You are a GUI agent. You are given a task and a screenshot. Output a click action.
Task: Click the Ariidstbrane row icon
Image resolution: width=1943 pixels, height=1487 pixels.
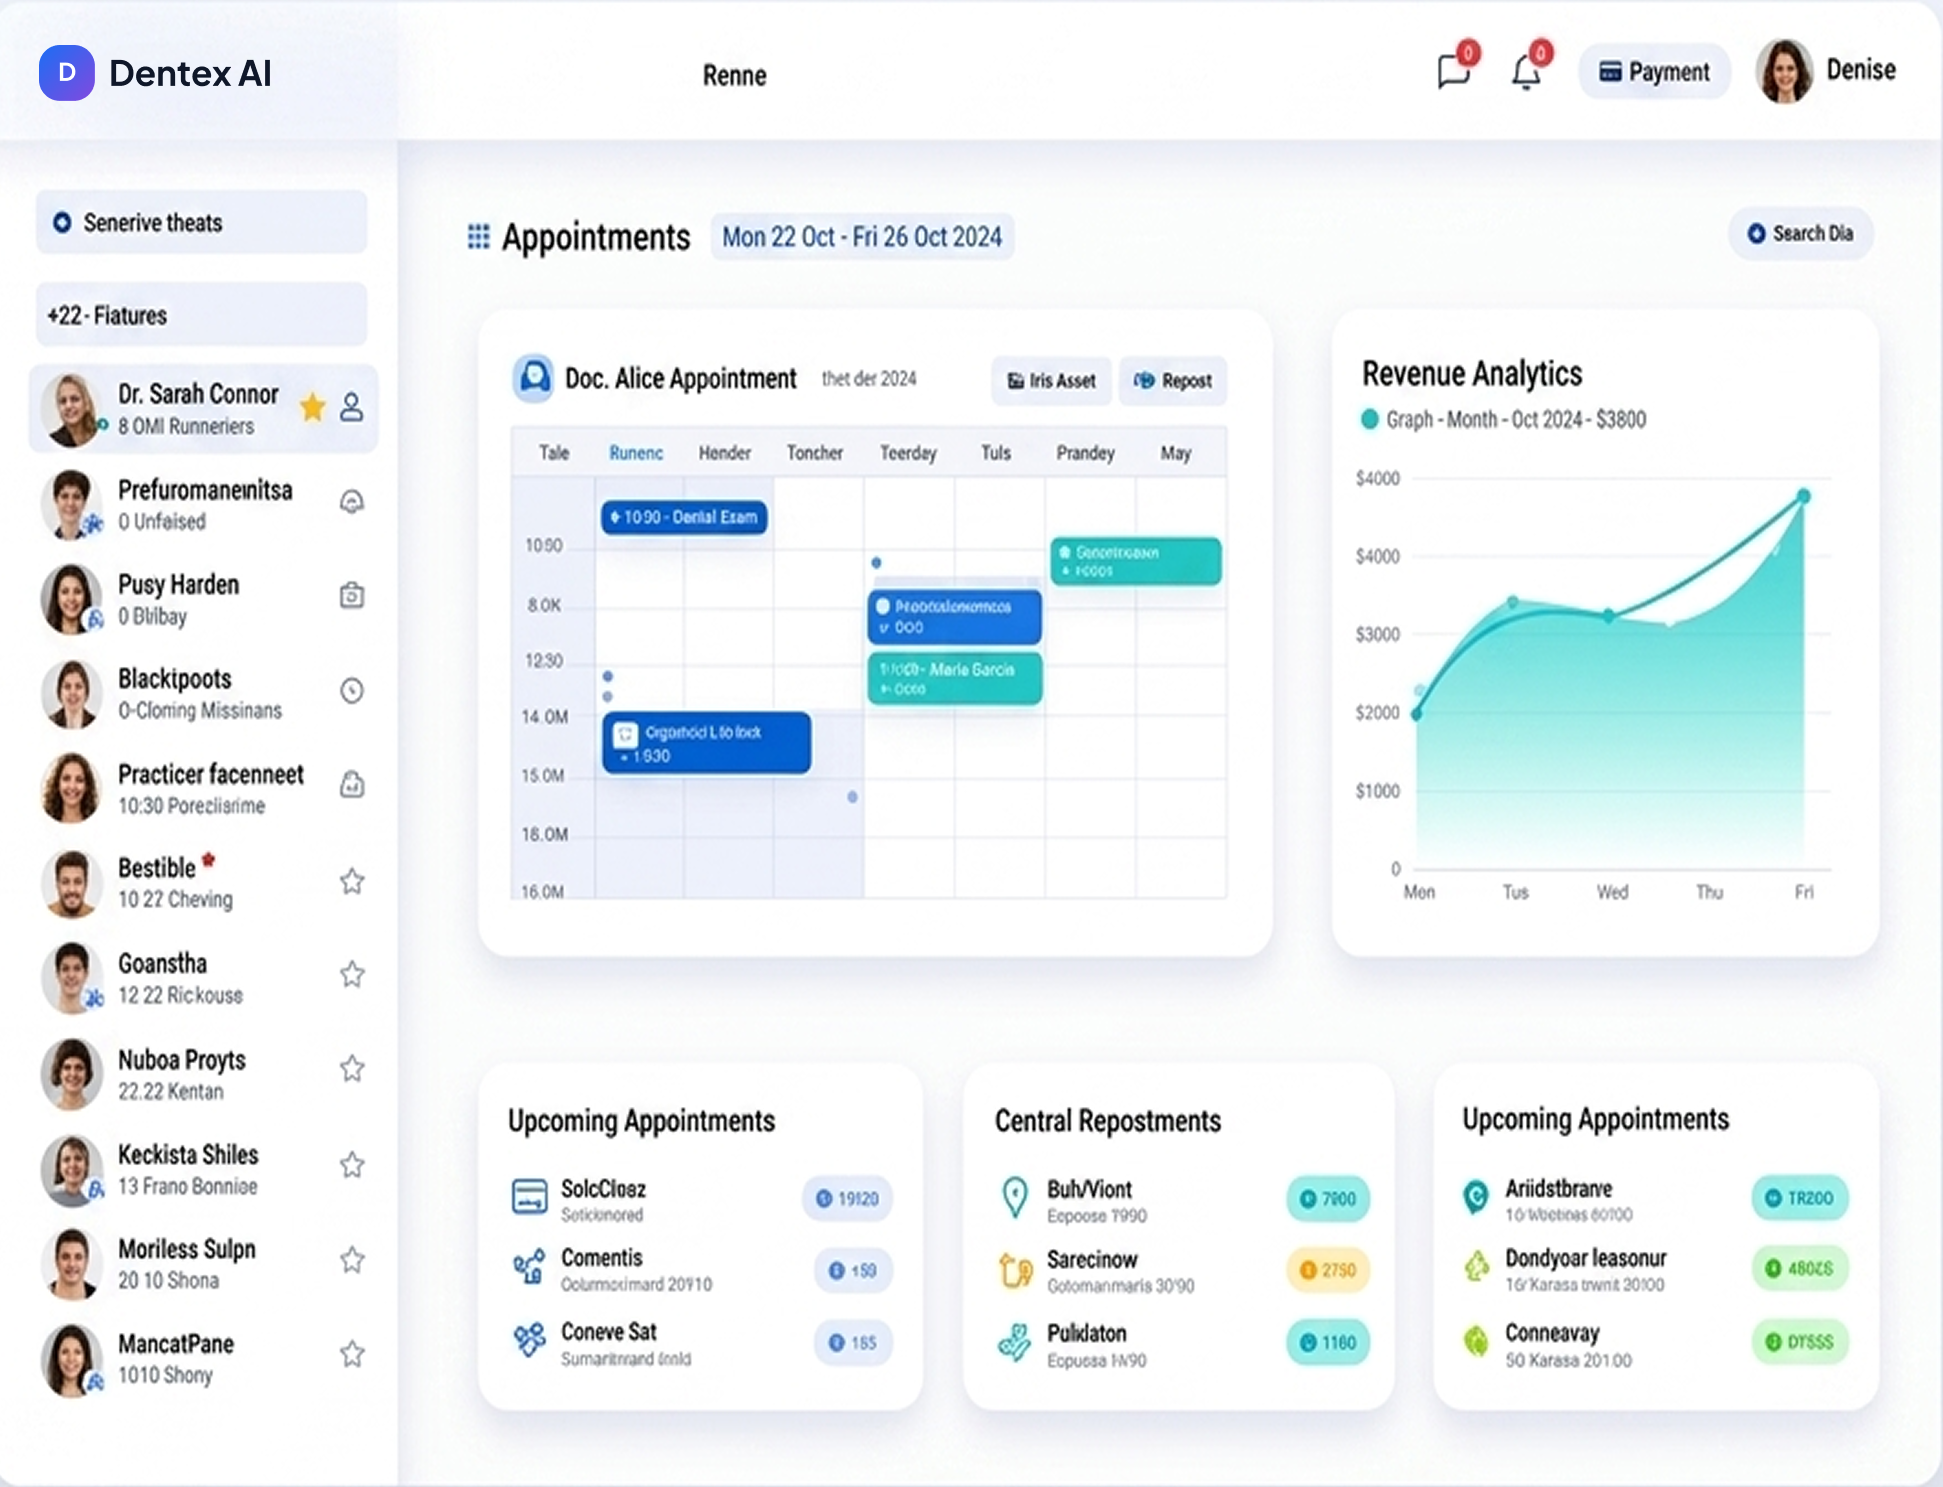1476,1195
